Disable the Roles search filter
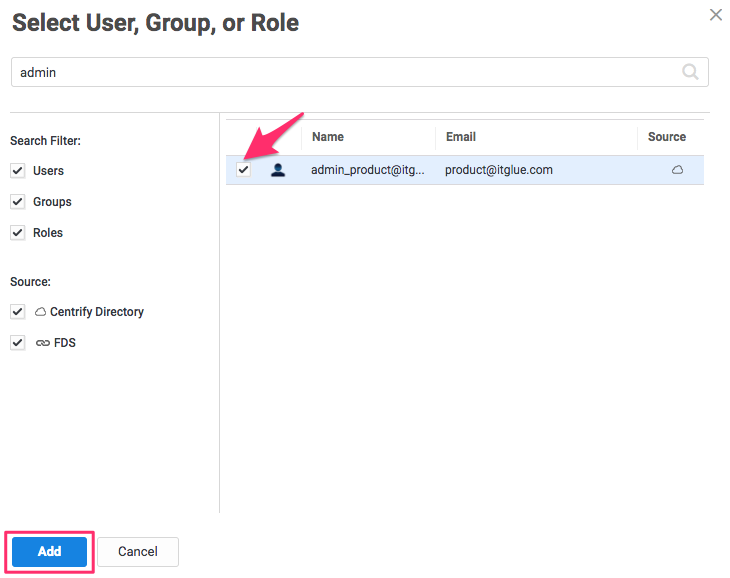Screen dimensions: 730x578 click(18, 233)
